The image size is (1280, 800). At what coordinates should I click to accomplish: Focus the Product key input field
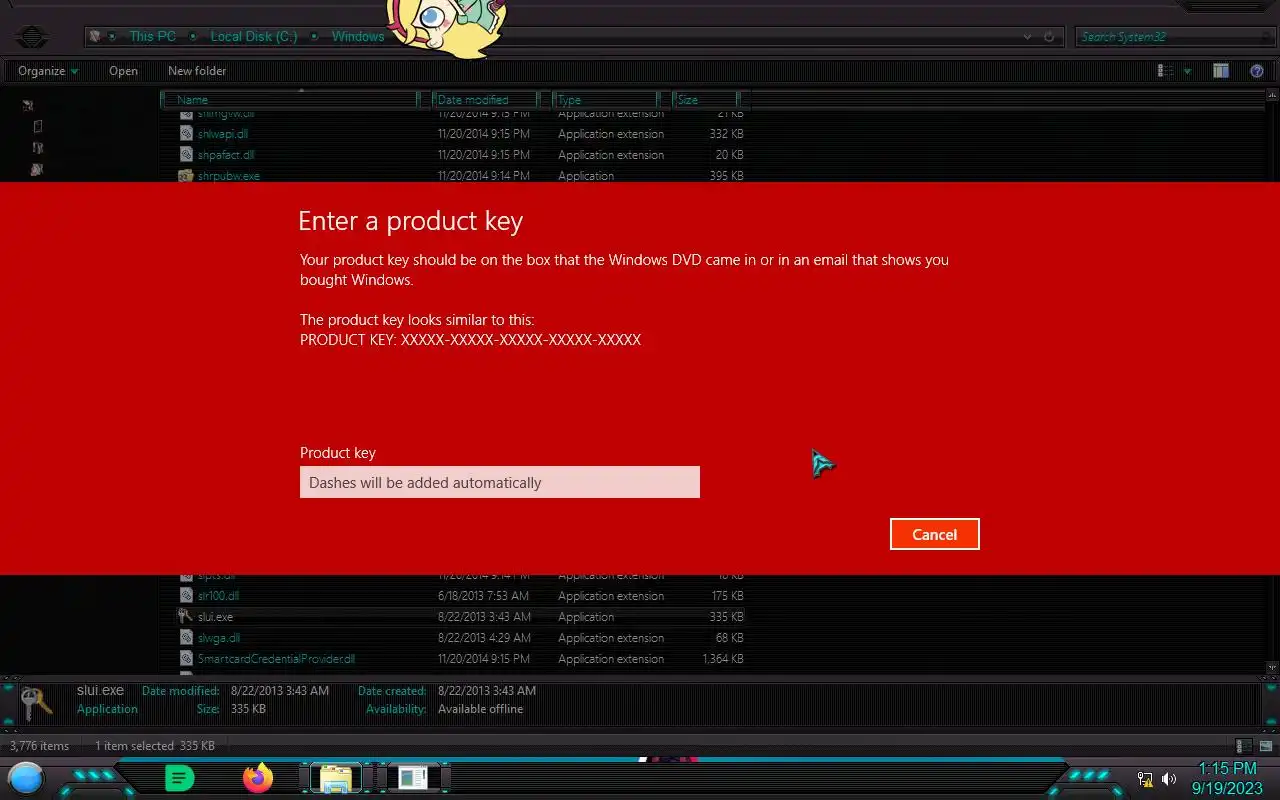(x=500, y=482)
